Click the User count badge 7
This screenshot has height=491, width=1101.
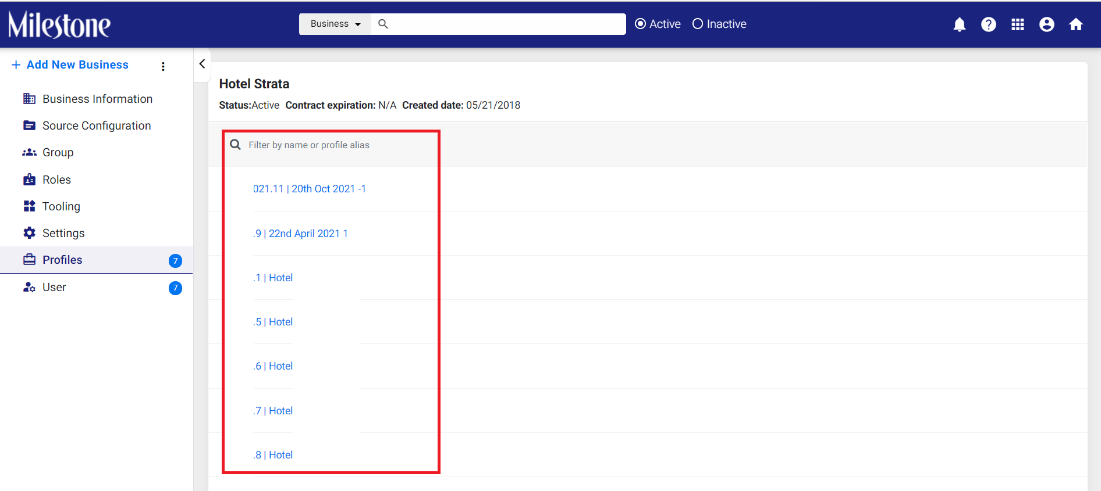(x=176, y=288)
